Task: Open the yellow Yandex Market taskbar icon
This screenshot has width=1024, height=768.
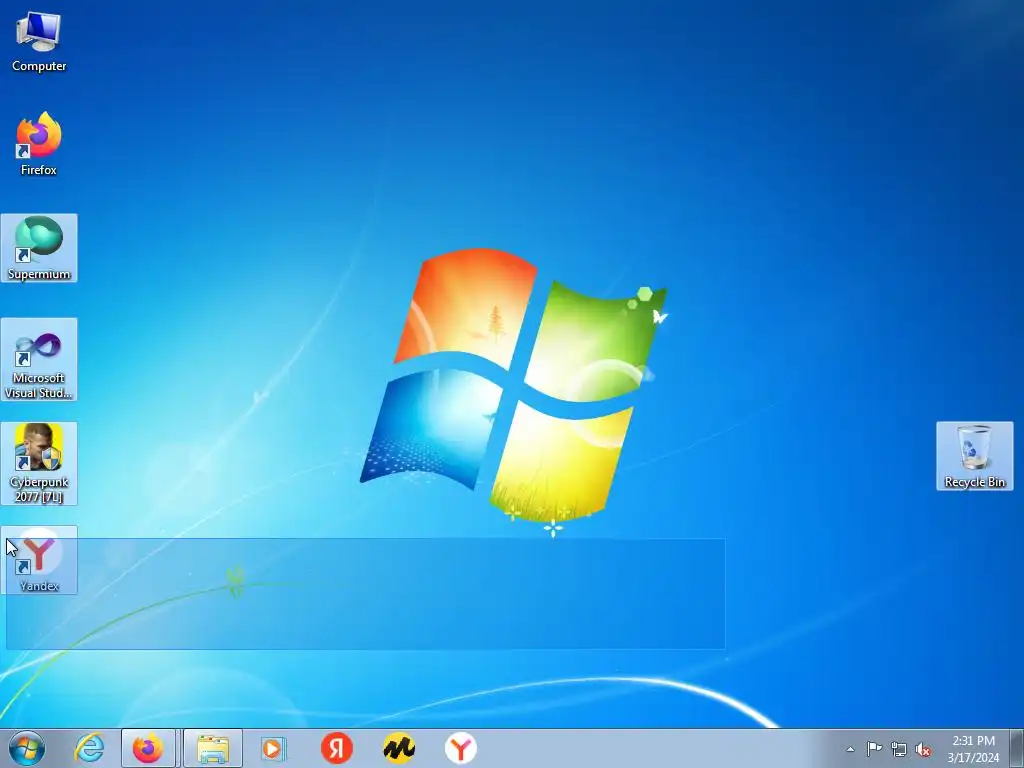Action: click(399, 748)
